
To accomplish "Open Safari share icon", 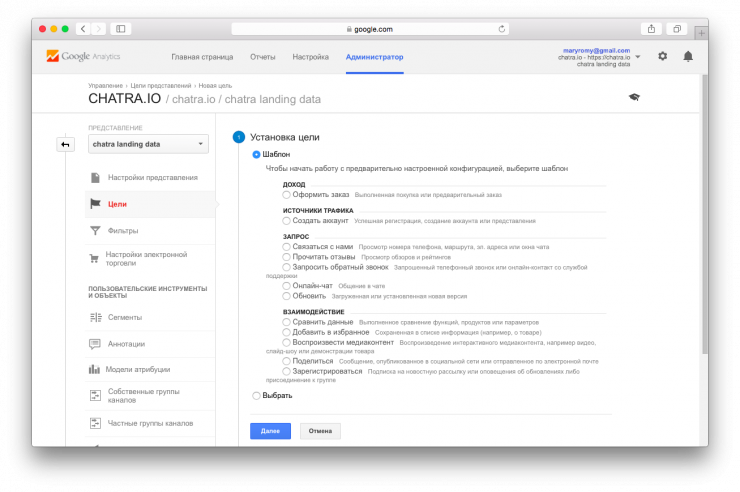I will 651,29.
